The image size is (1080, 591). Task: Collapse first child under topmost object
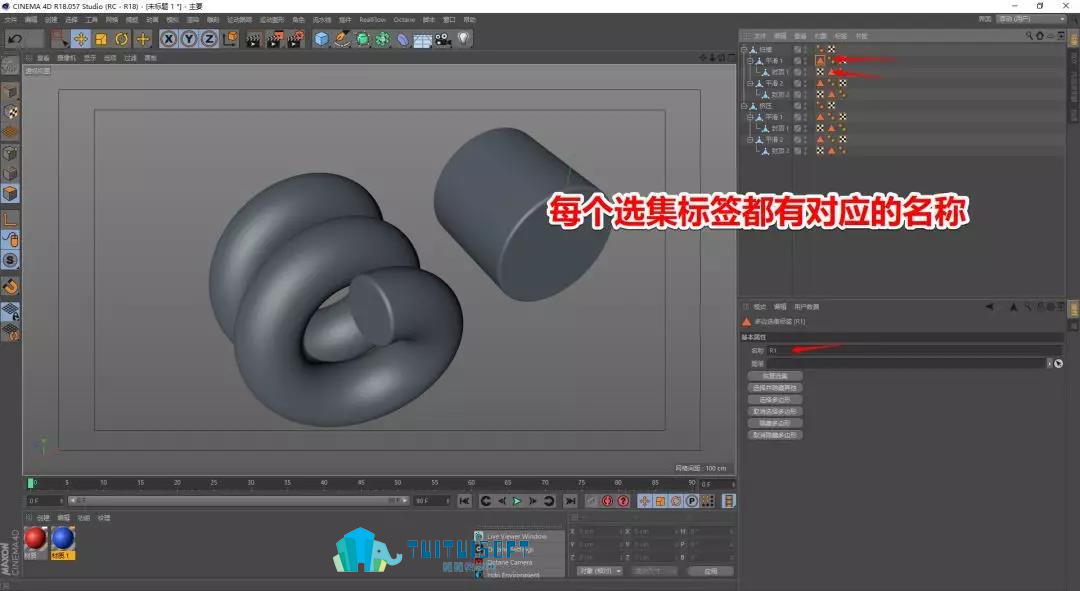750,61
